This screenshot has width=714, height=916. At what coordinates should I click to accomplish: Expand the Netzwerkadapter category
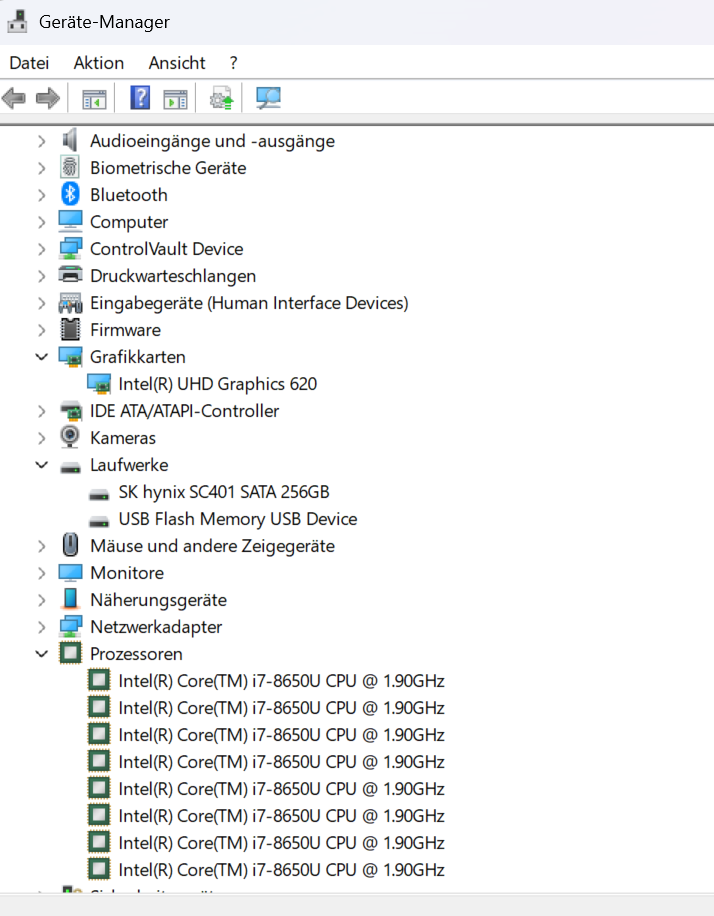[x=41, y=627]
